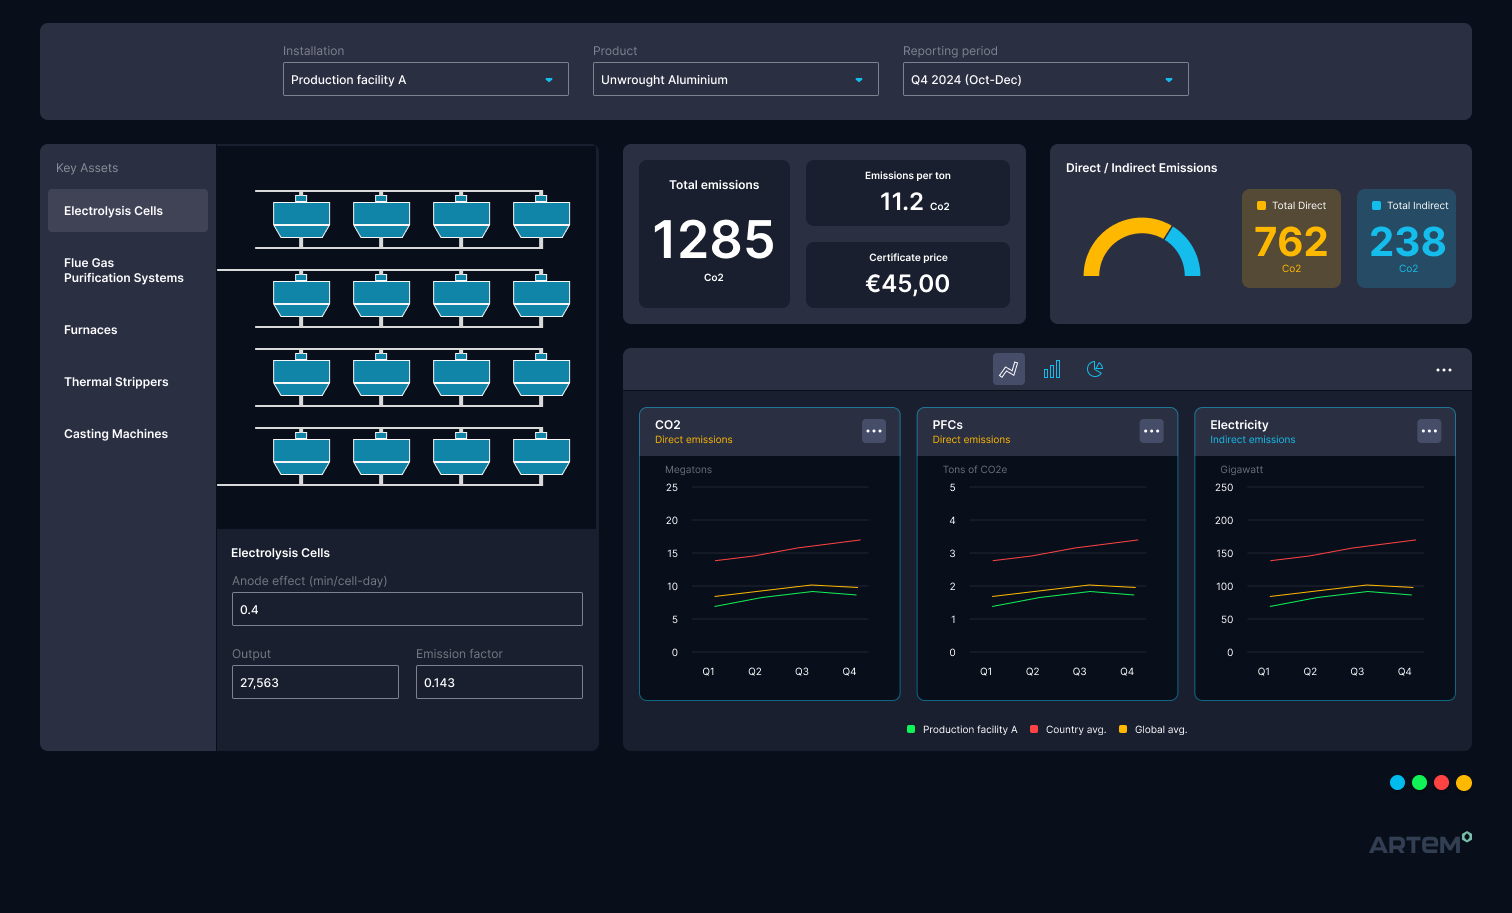1512x913 pixels.
Task: Click the Total emissions 1285 card
Action: (714, 234)
